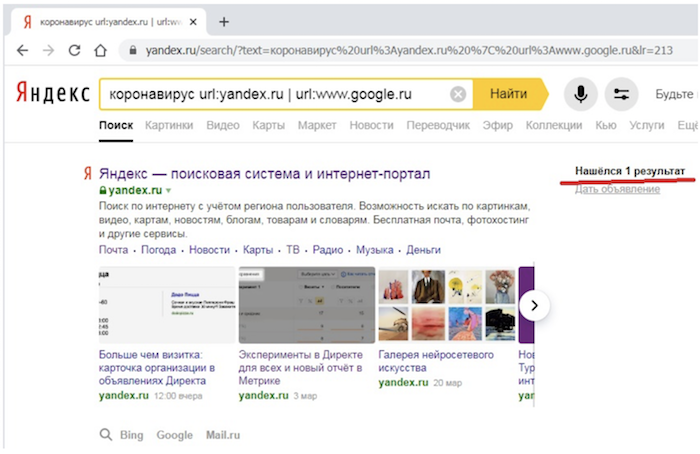
Task: Click the Yandex favicon beside the result title
Action: pos(88,173)
